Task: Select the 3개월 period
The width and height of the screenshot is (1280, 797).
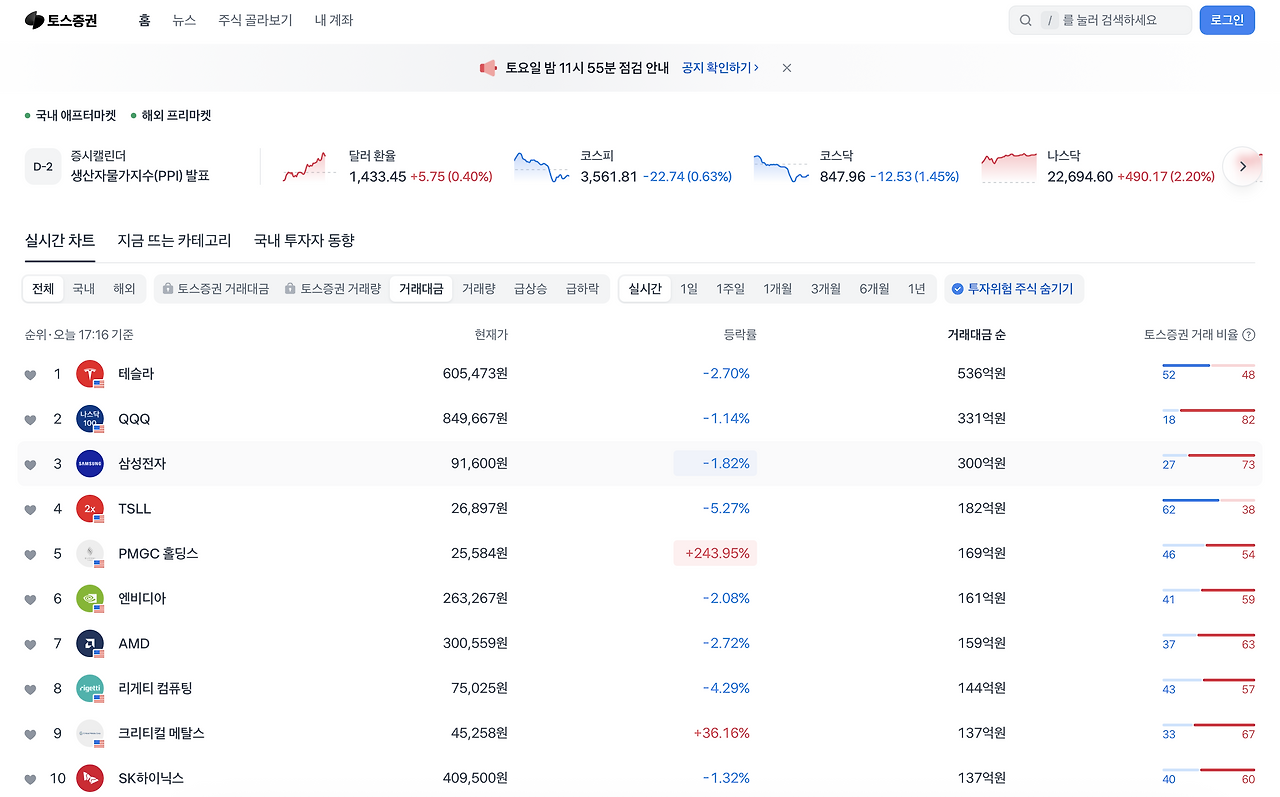Action: pos(826,289)
